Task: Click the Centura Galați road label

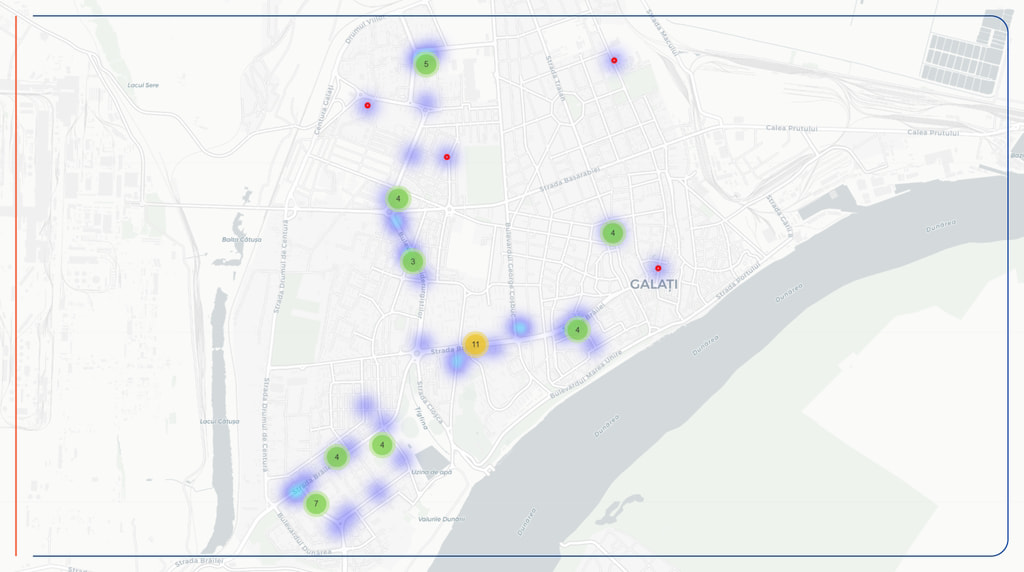Action: pos(324,110)
